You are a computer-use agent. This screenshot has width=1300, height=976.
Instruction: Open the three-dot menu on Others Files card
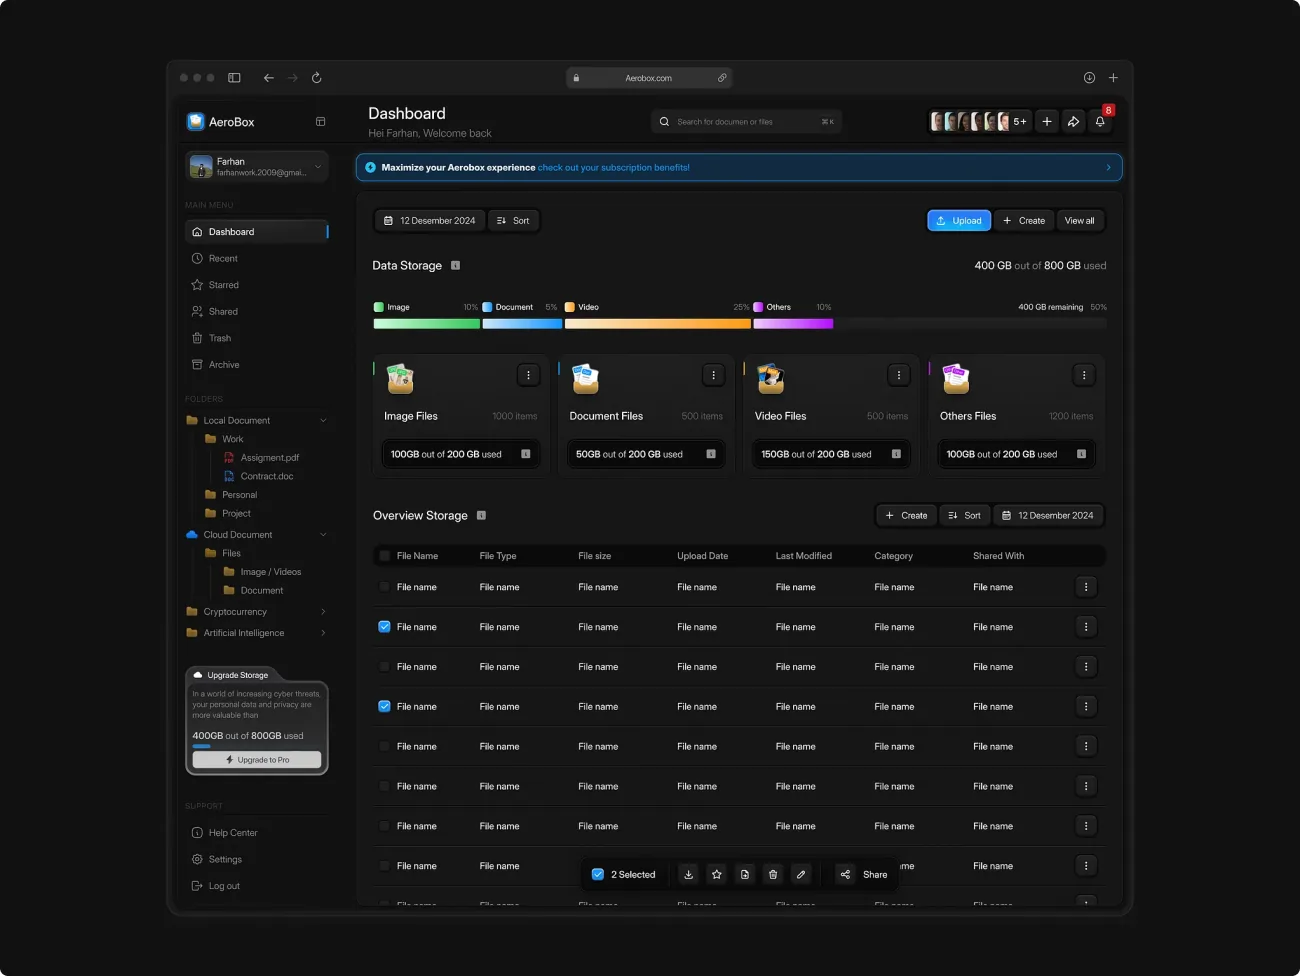tap(1084, 375)
